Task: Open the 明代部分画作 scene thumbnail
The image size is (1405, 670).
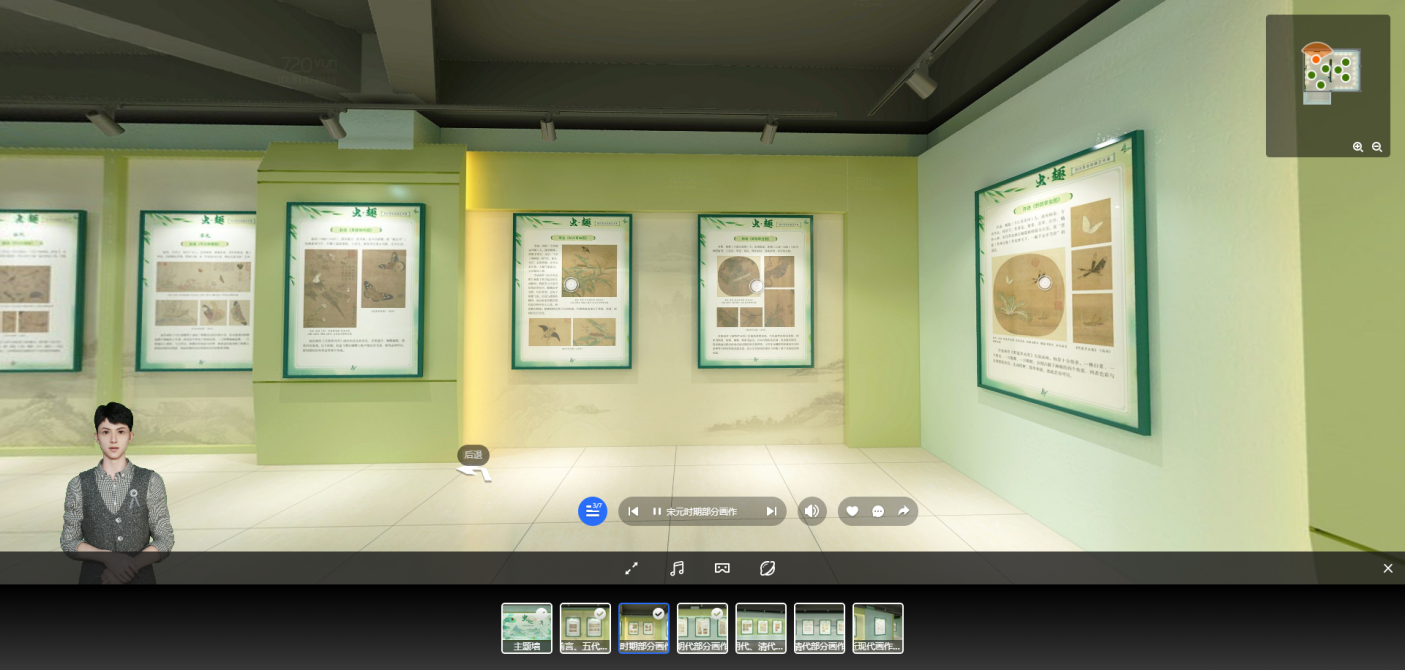Action: [x=702, y=628]
